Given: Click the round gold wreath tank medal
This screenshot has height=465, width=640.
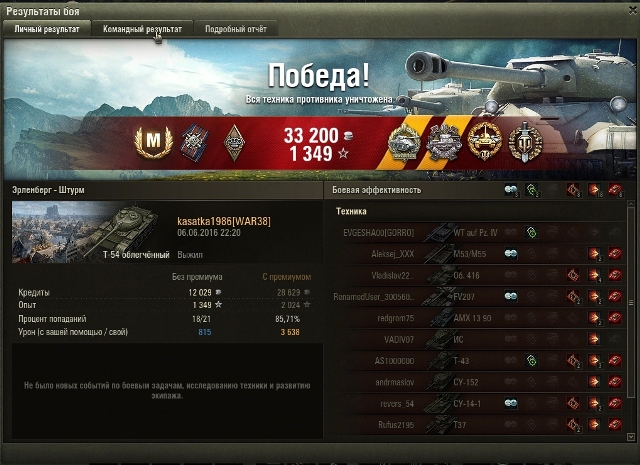Looking at the screenshot, I should click(484, 142).
